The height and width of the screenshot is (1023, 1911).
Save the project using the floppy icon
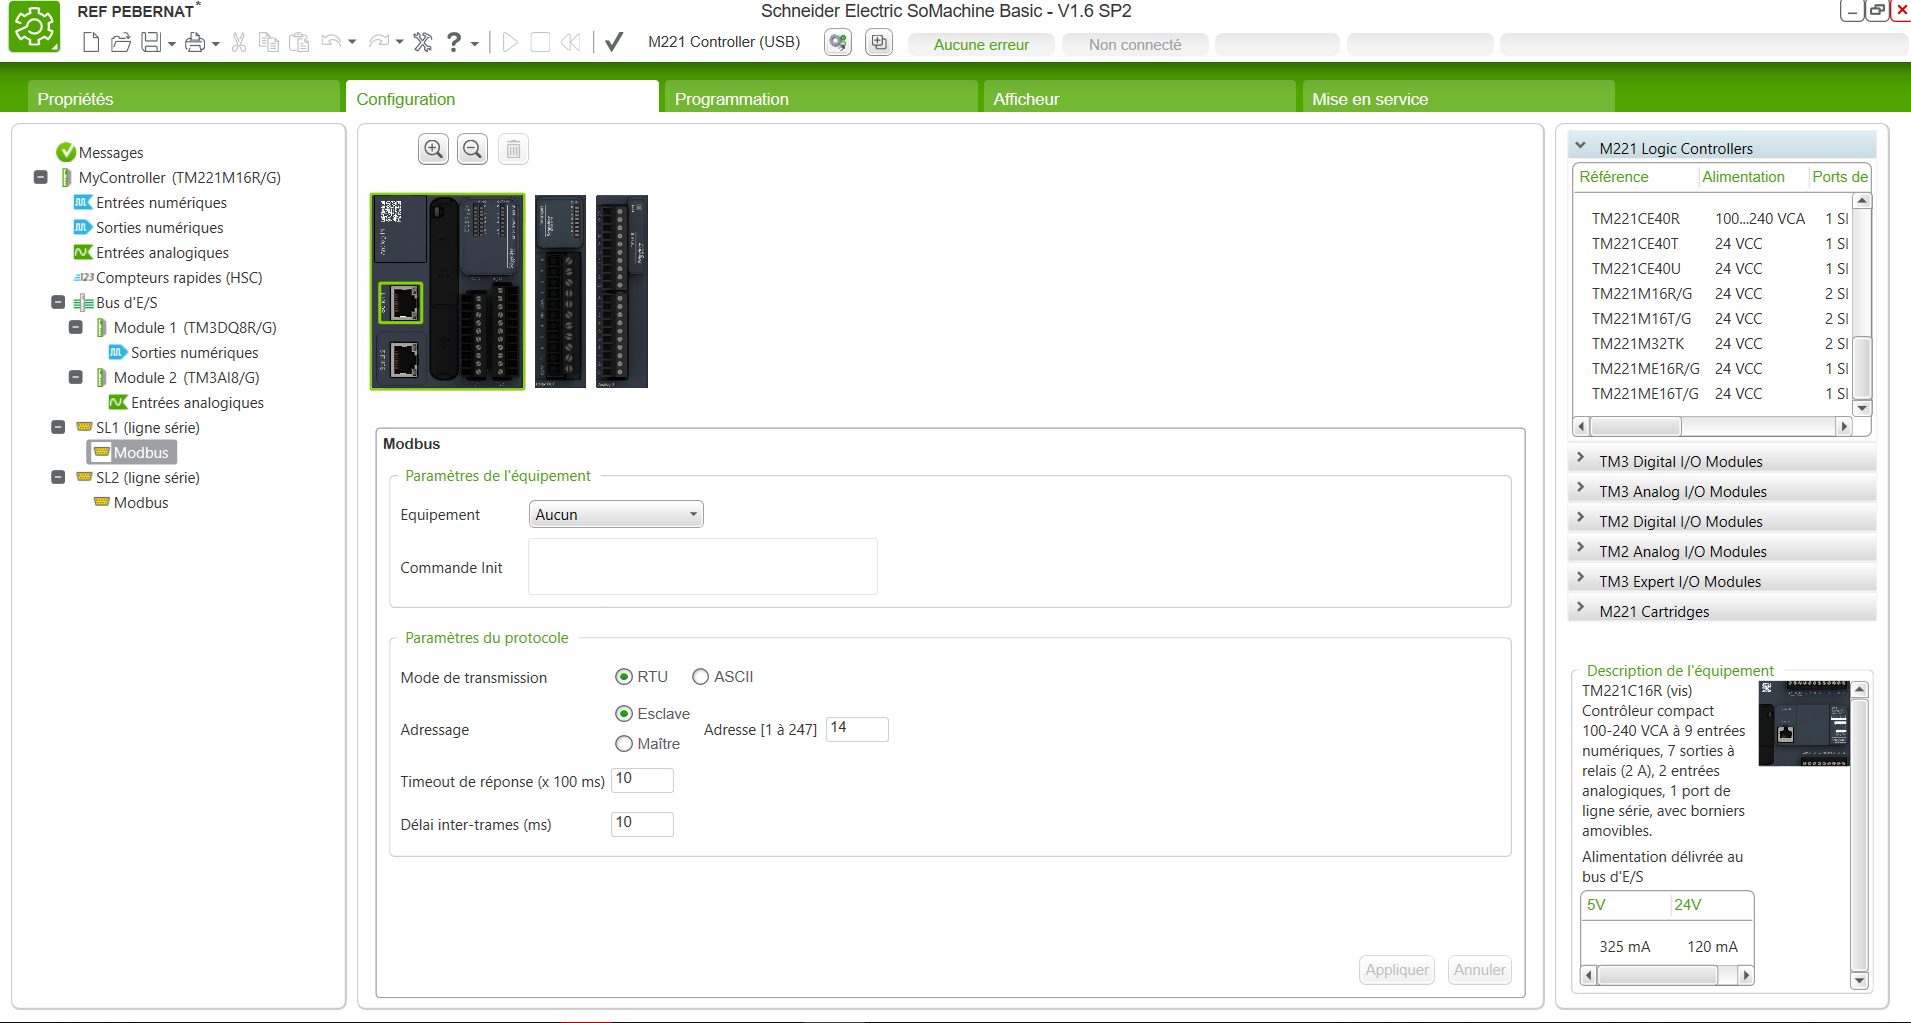click(151, 42)
